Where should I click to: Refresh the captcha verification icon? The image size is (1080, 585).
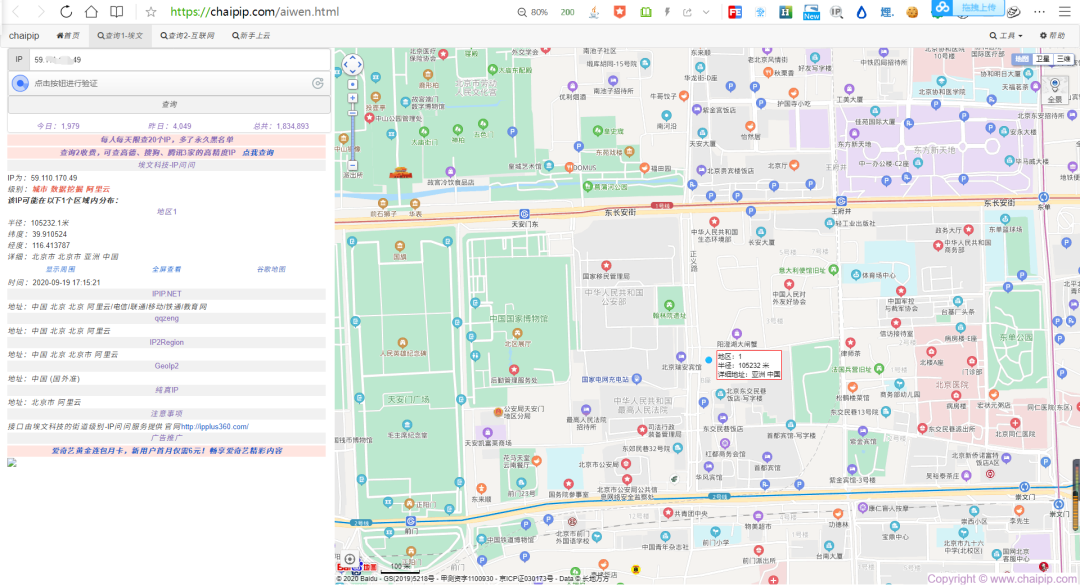coord(318,83)
